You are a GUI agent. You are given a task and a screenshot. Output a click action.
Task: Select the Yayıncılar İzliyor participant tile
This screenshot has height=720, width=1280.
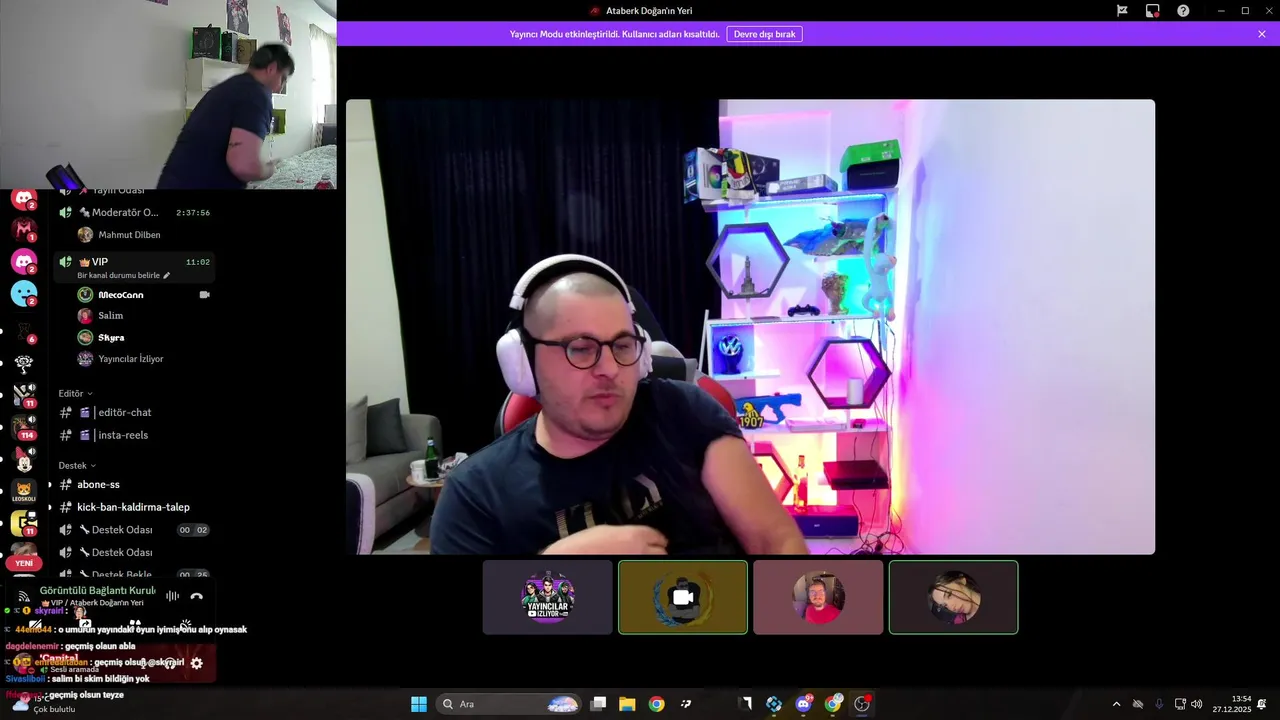(x=547, y=597)
